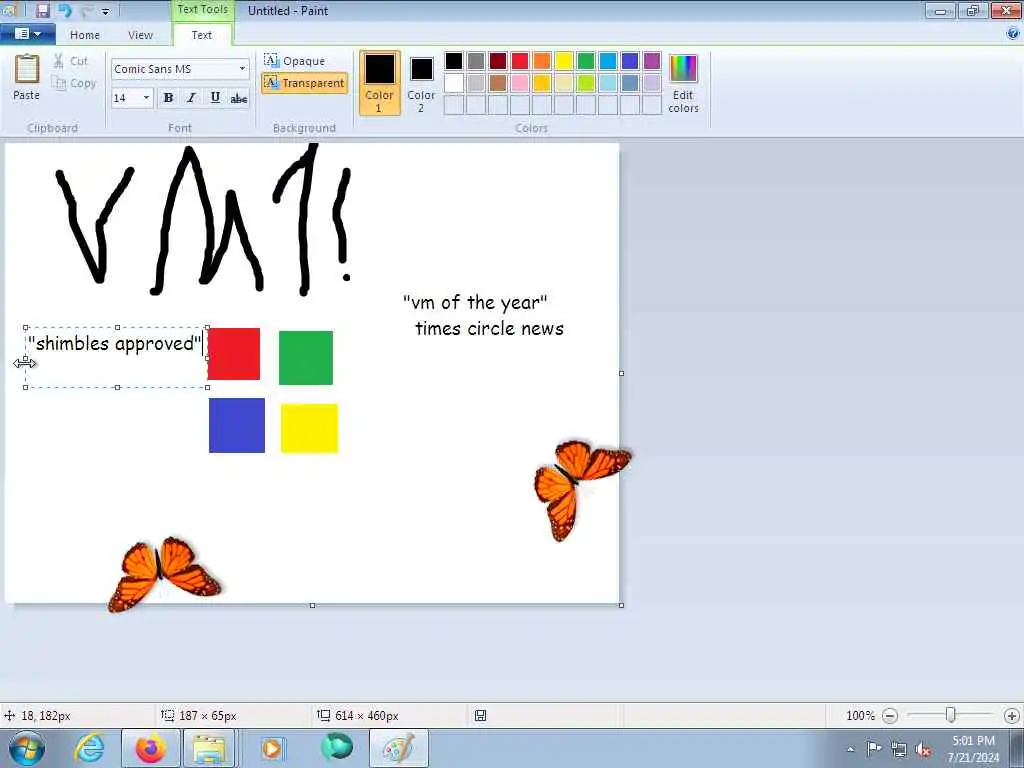The width and height of the screenshot is (1024, 768).
Task: Toggle Underline text formatting
Action: pos(215,98)
